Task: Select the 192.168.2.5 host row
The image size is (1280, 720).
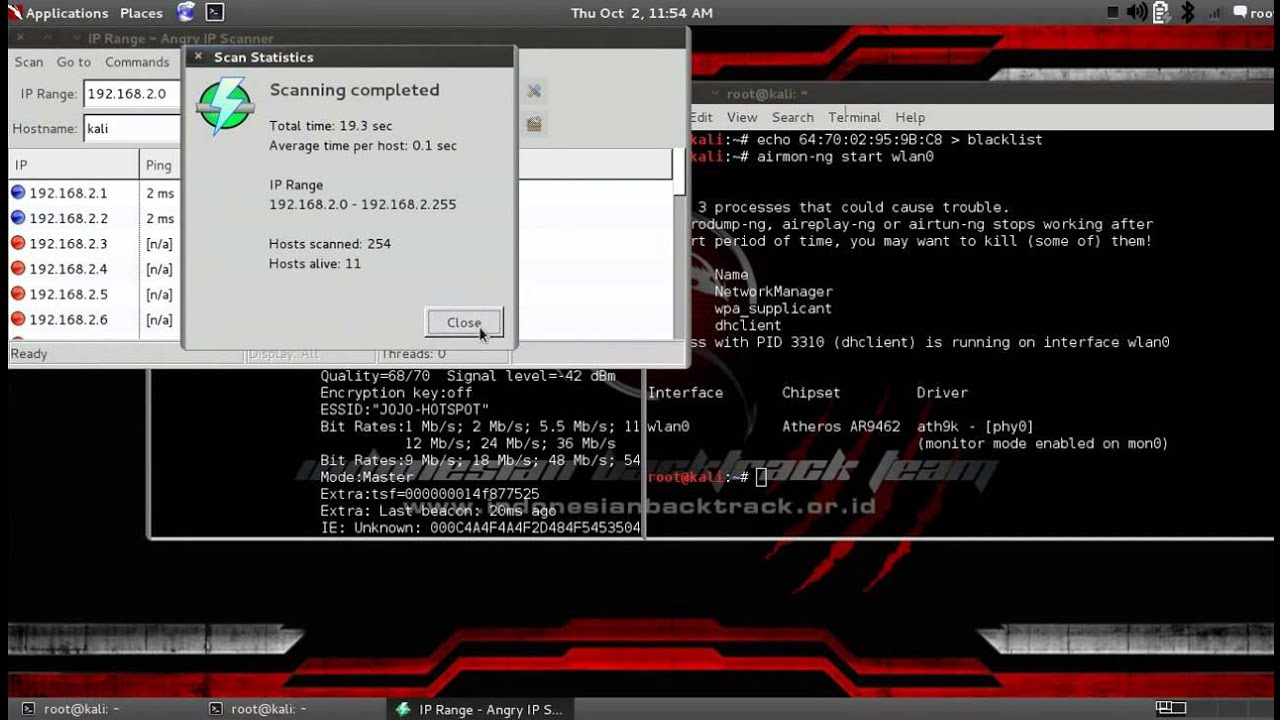Action: [x=95, y=294]
